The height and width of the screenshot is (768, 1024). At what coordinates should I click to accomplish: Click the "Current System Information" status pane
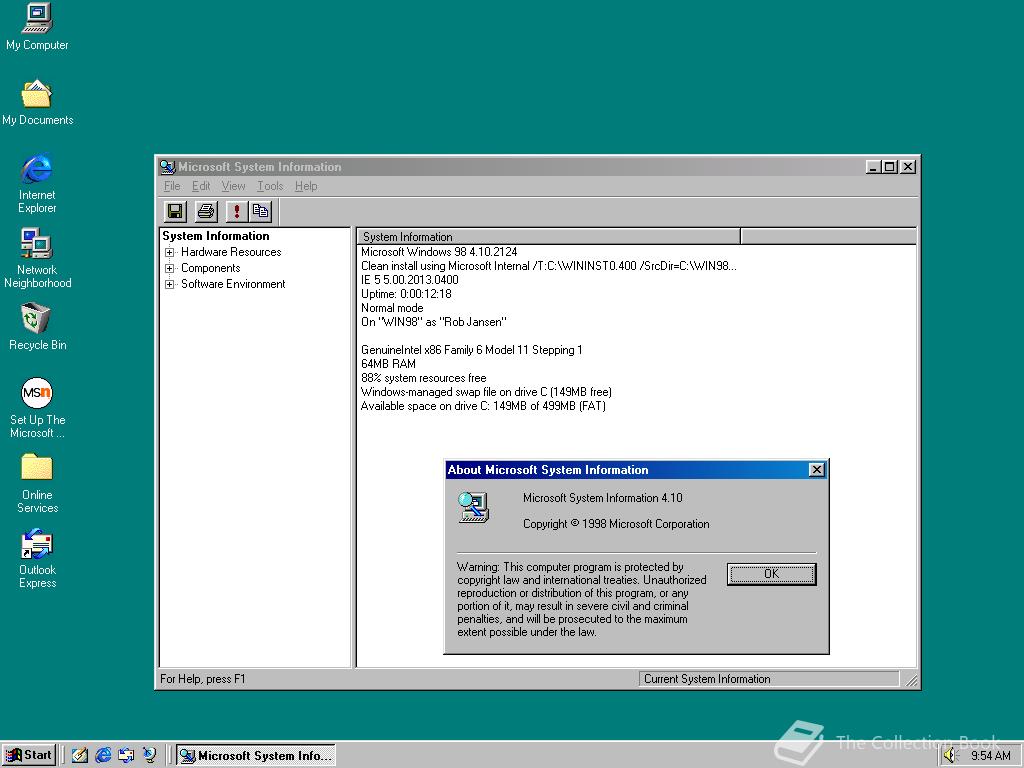(x=769, y=679)
